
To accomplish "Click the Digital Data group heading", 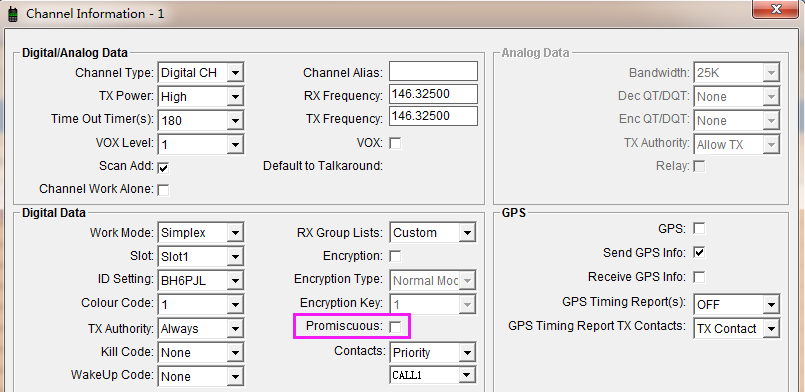I will pos(54,212).
